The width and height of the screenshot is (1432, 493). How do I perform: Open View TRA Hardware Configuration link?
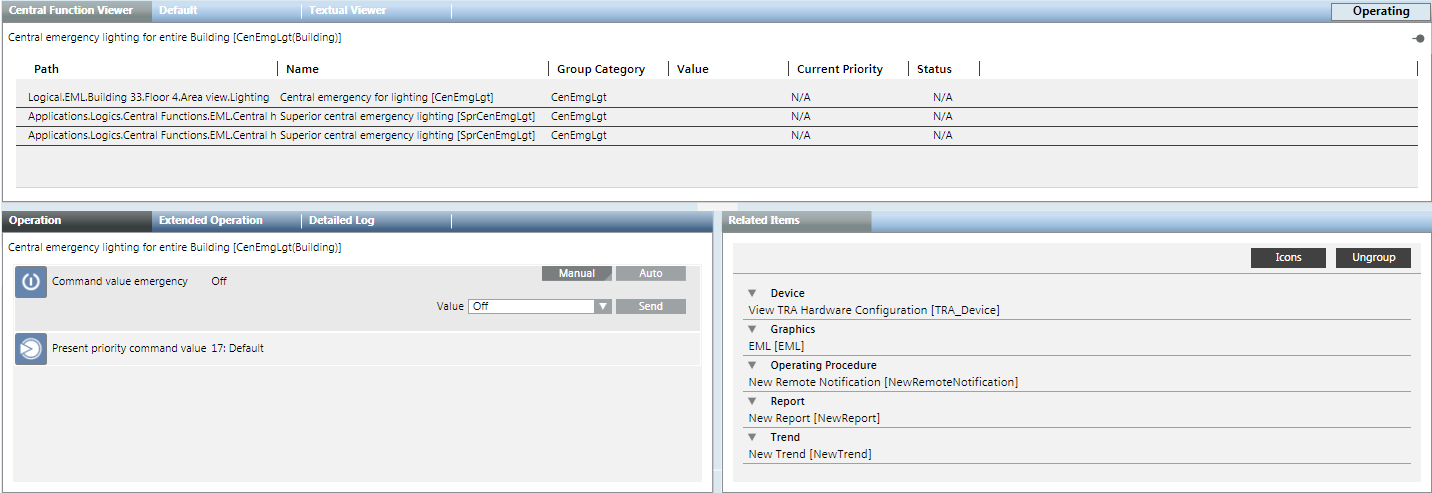(873, 310)
